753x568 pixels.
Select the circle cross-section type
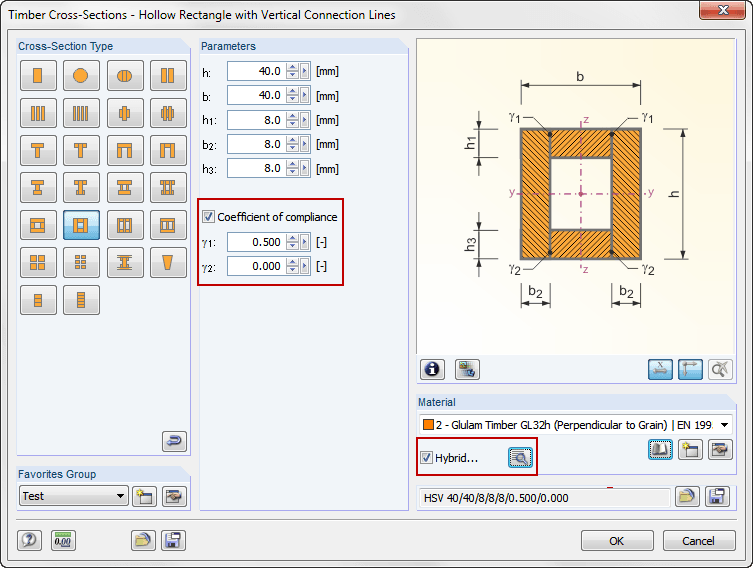81,75
